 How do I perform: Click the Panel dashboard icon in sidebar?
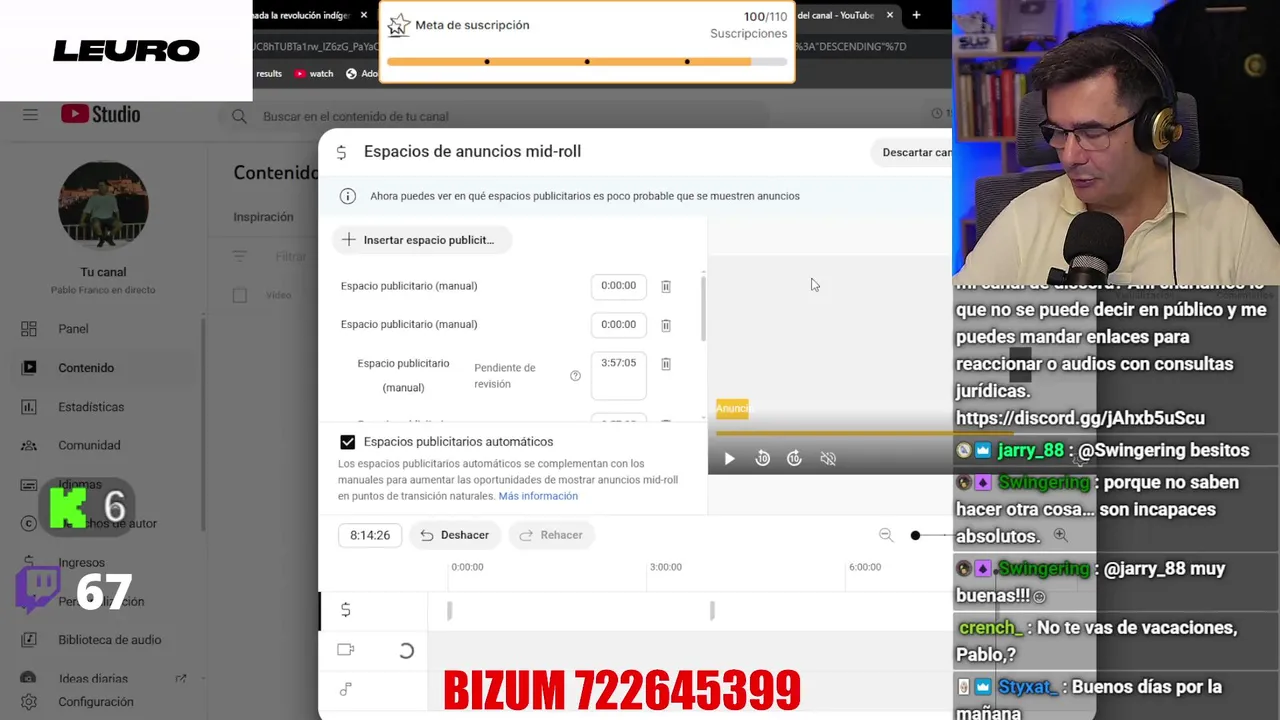pos(29,329)
